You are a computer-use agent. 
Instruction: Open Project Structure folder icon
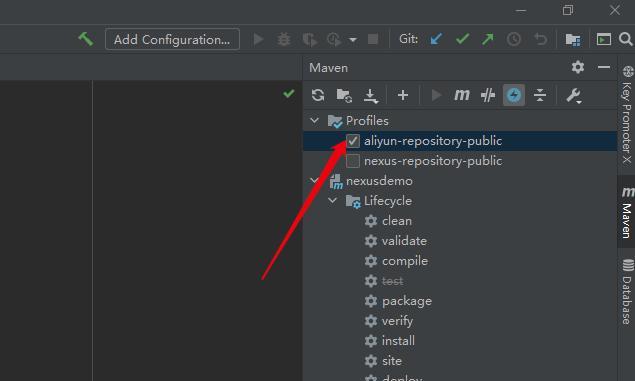pos(573,39)
